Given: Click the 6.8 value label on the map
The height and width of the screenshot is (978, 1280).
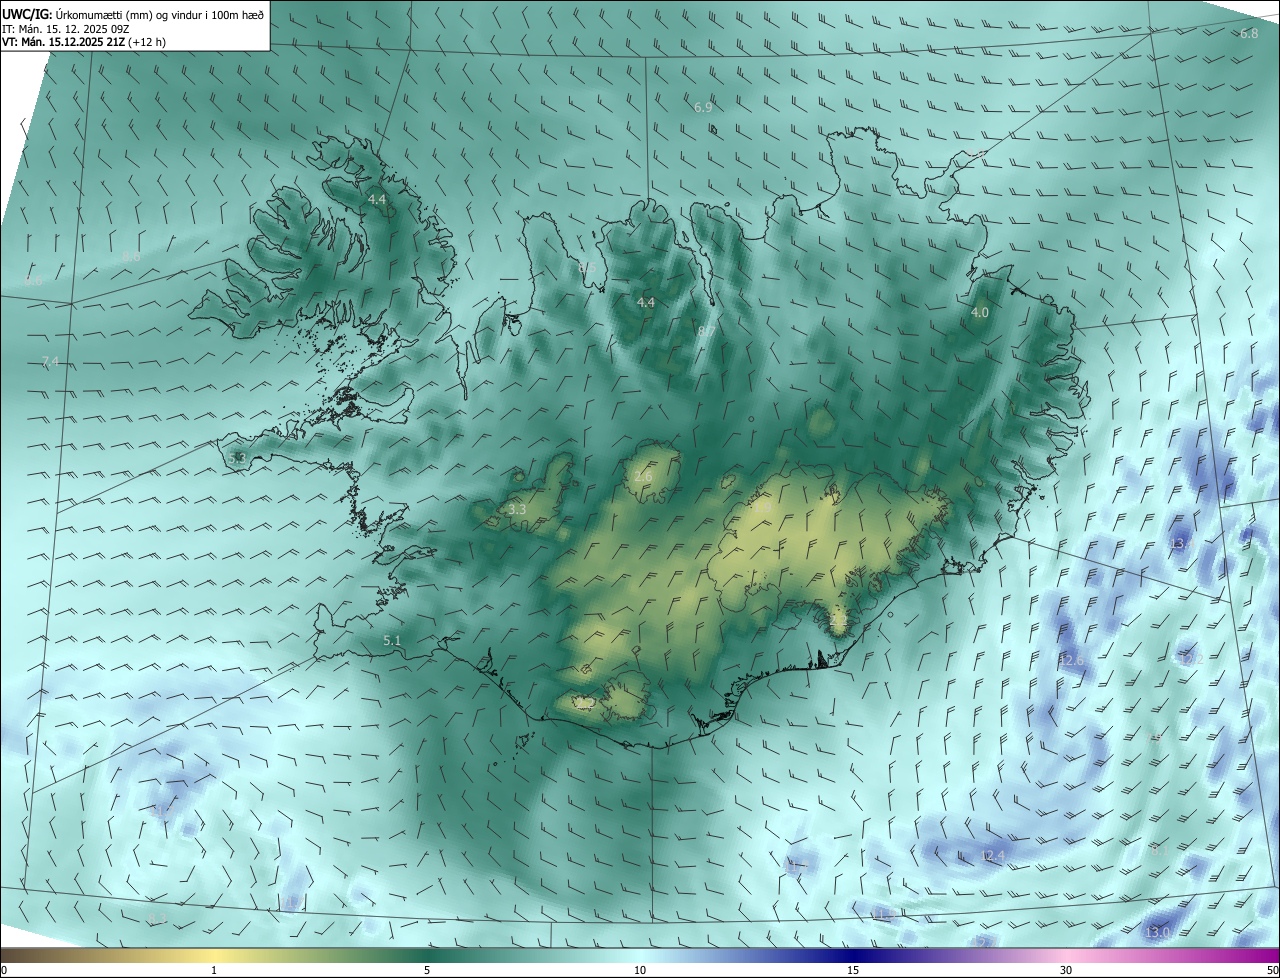Looking at the screenshot, I should click(1249, 34).
